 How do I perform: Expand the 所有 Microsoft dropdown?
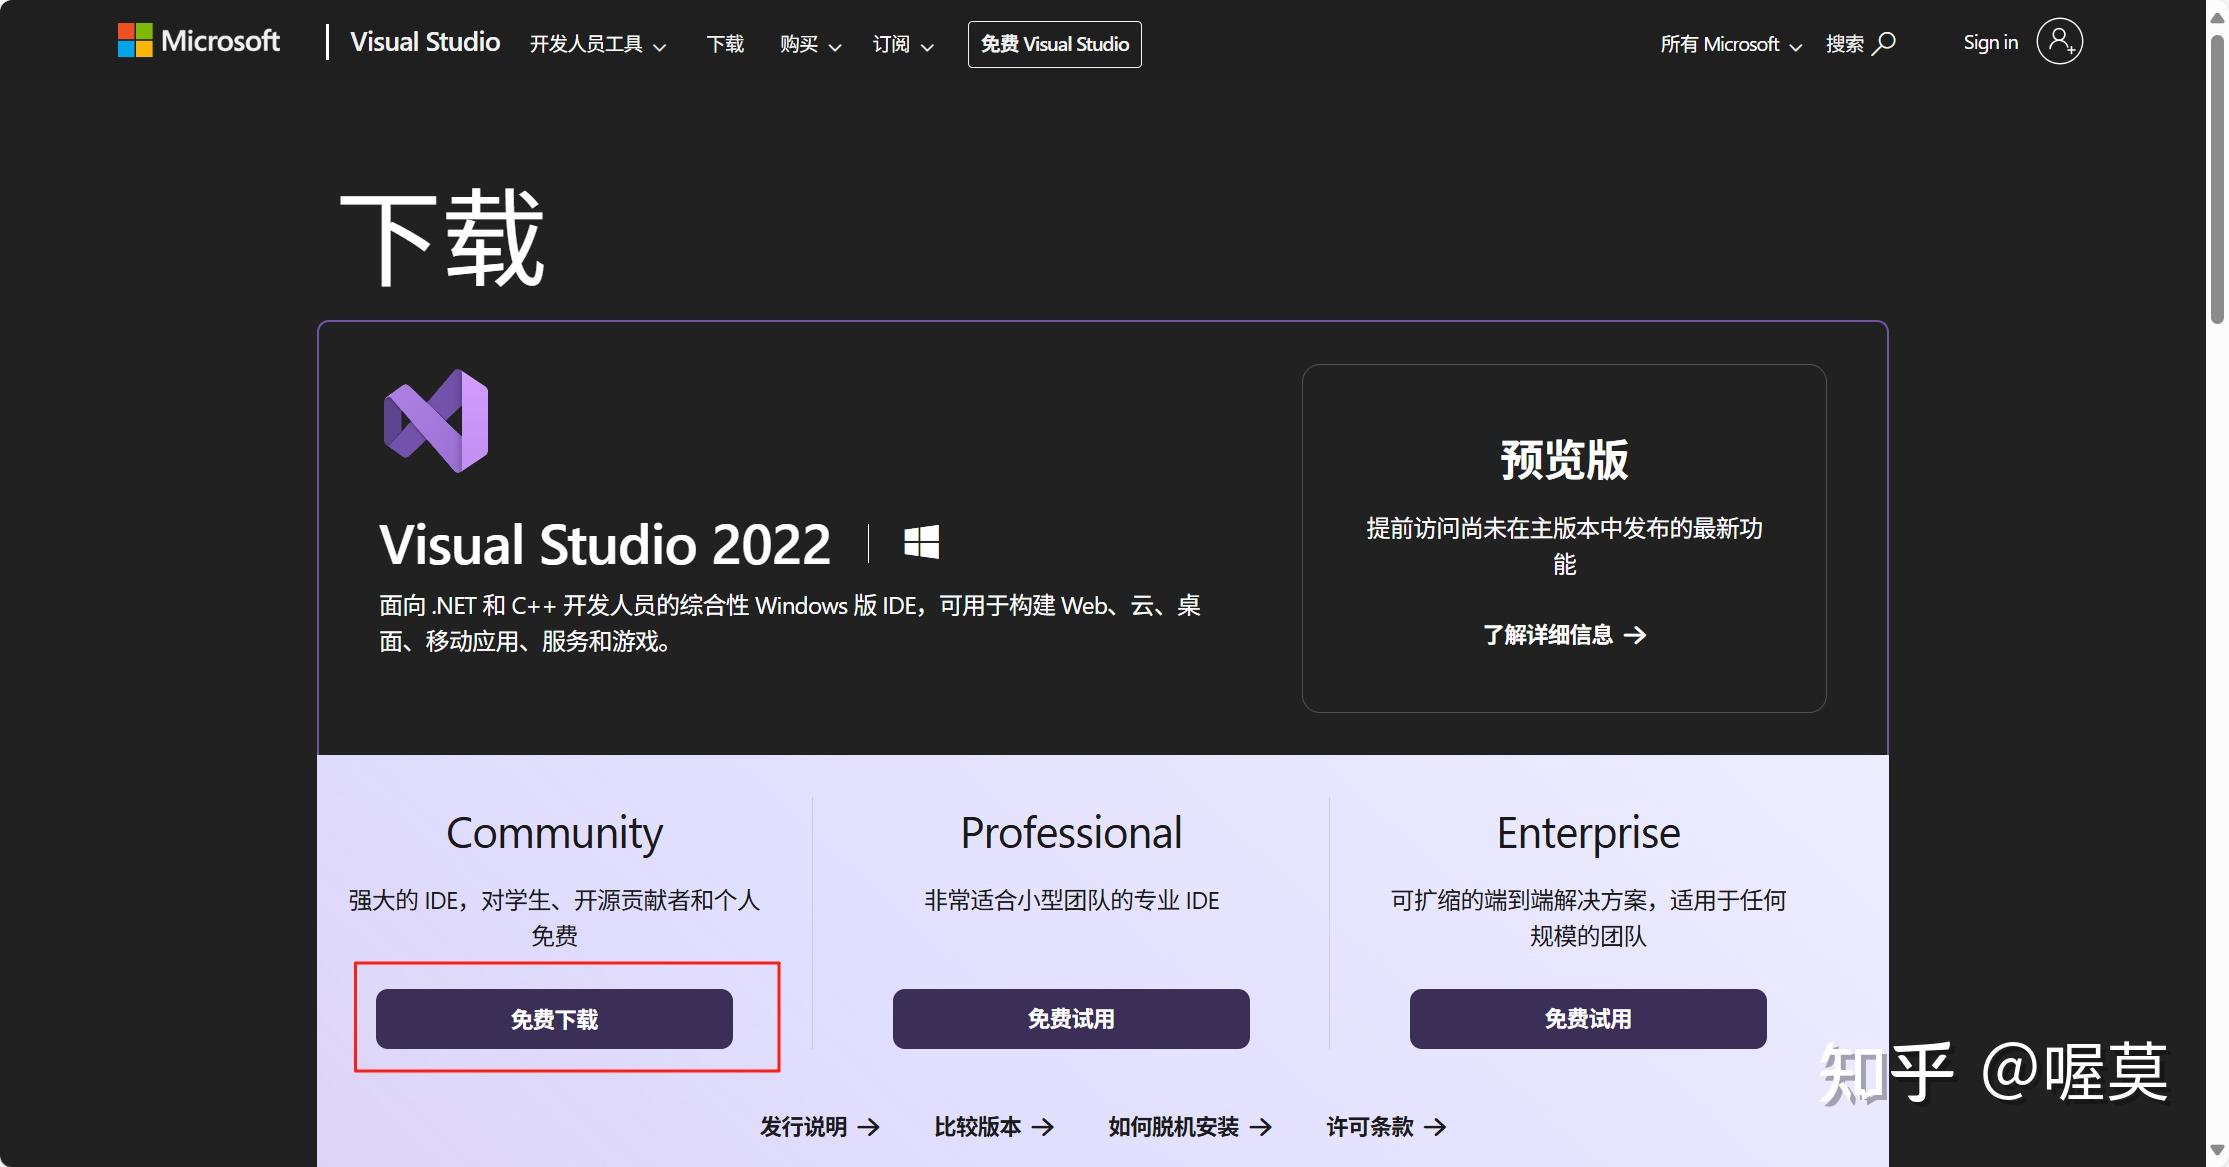[1730, 44]
